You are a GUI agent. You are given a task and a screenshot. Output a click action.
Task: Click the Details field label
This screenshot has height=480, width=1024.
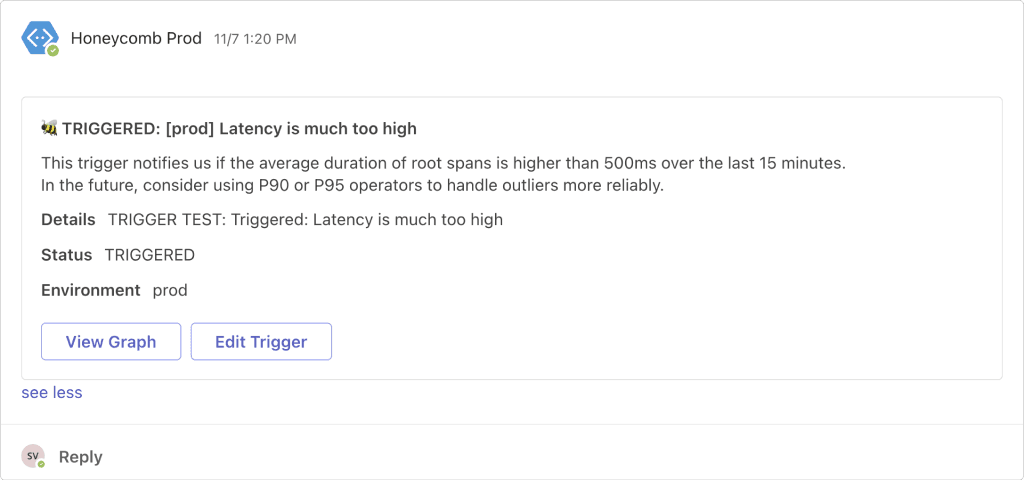68,219
